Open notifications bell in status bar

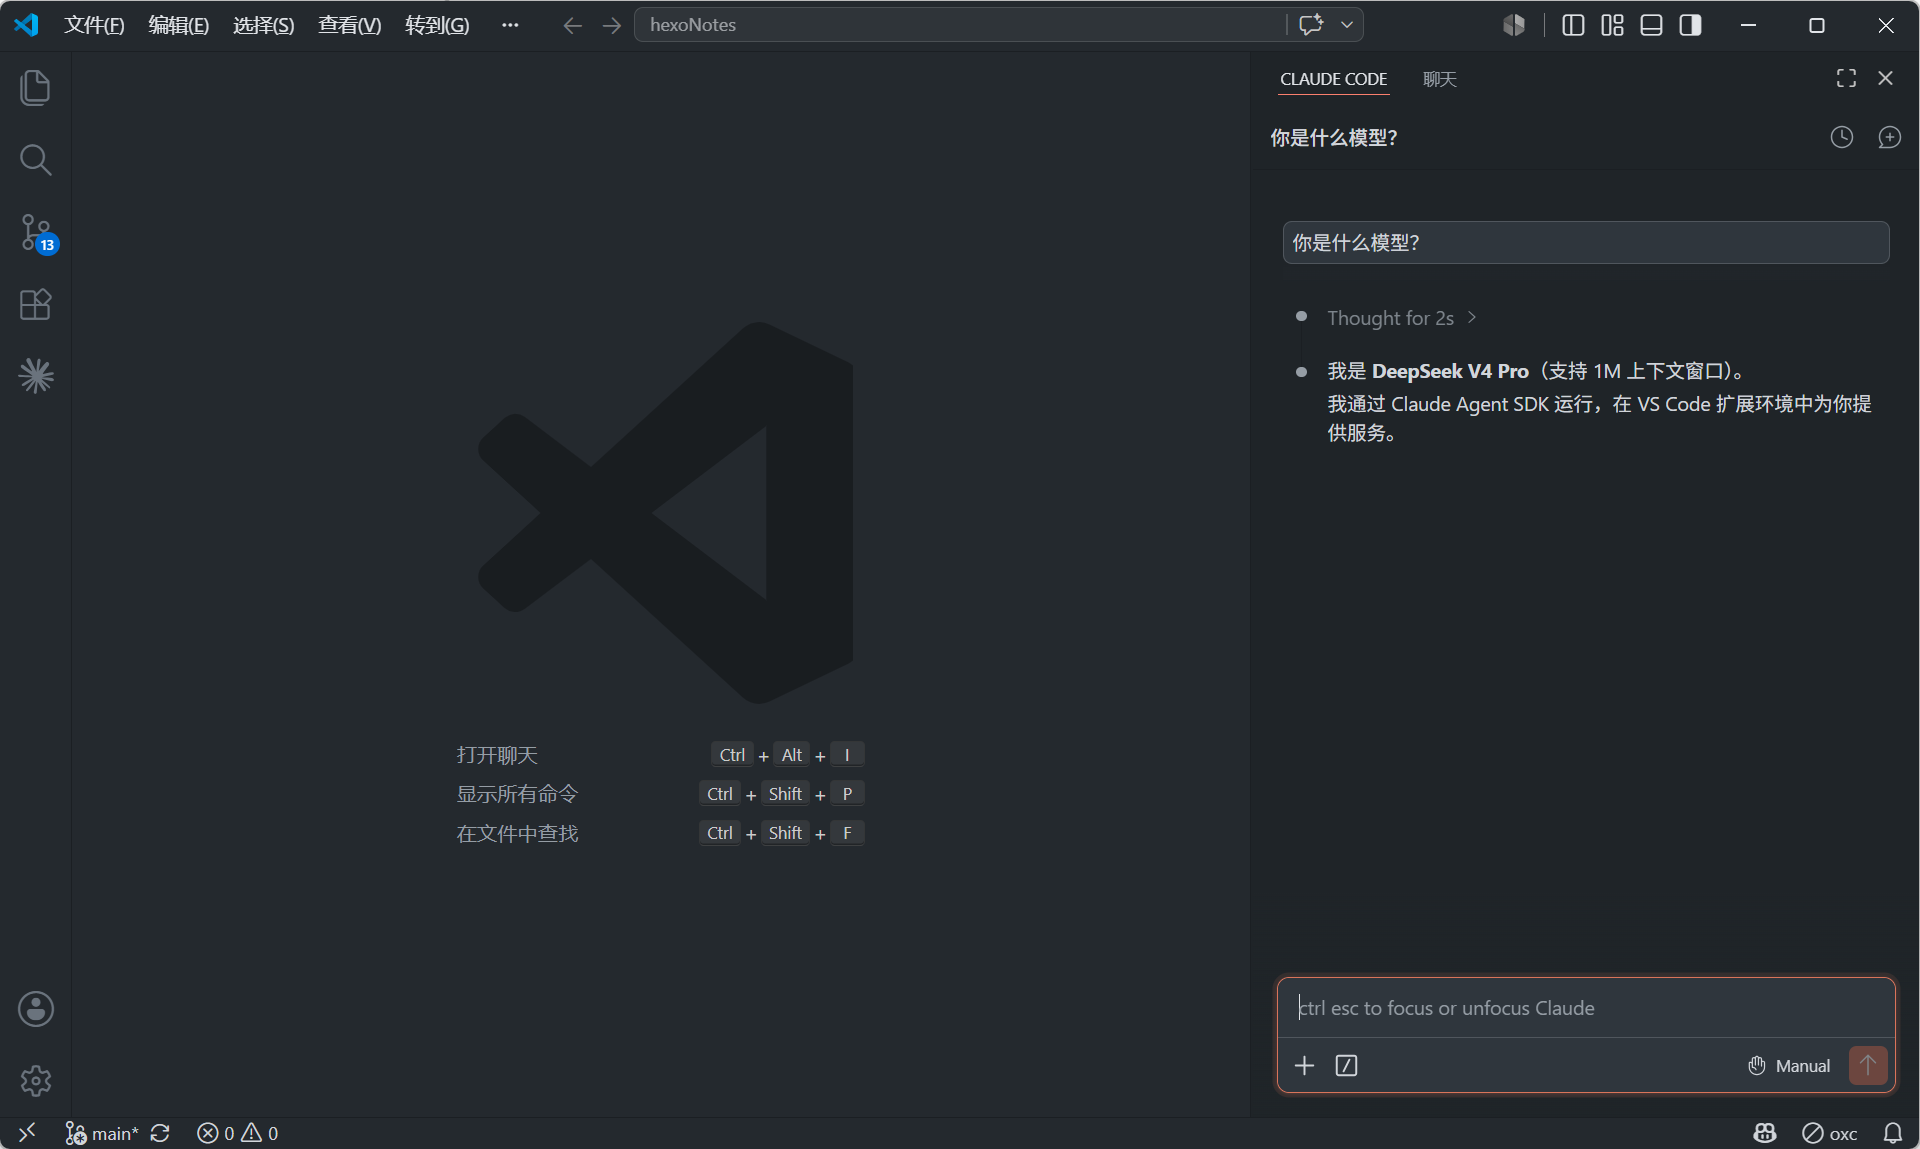pyautogui.click(x=1893, y=1133)
